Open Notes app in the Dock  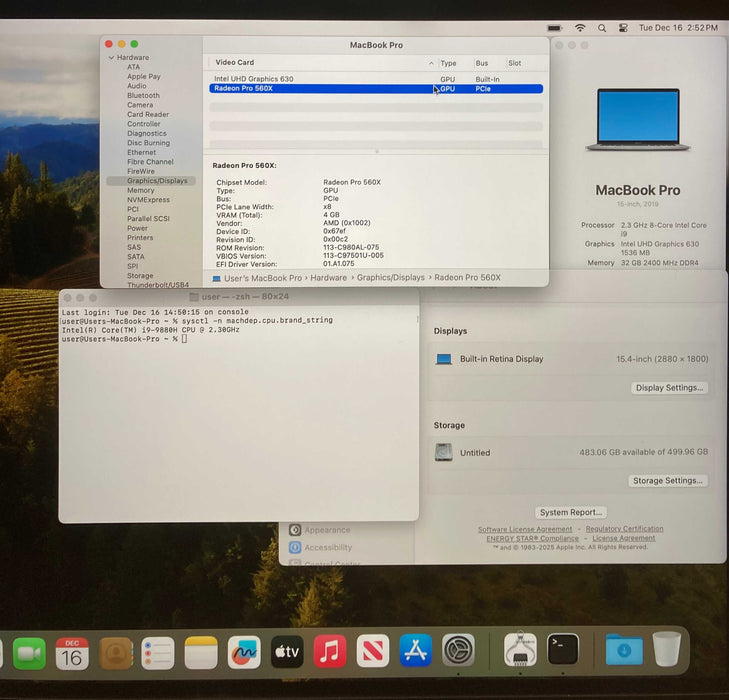point(201,653)
